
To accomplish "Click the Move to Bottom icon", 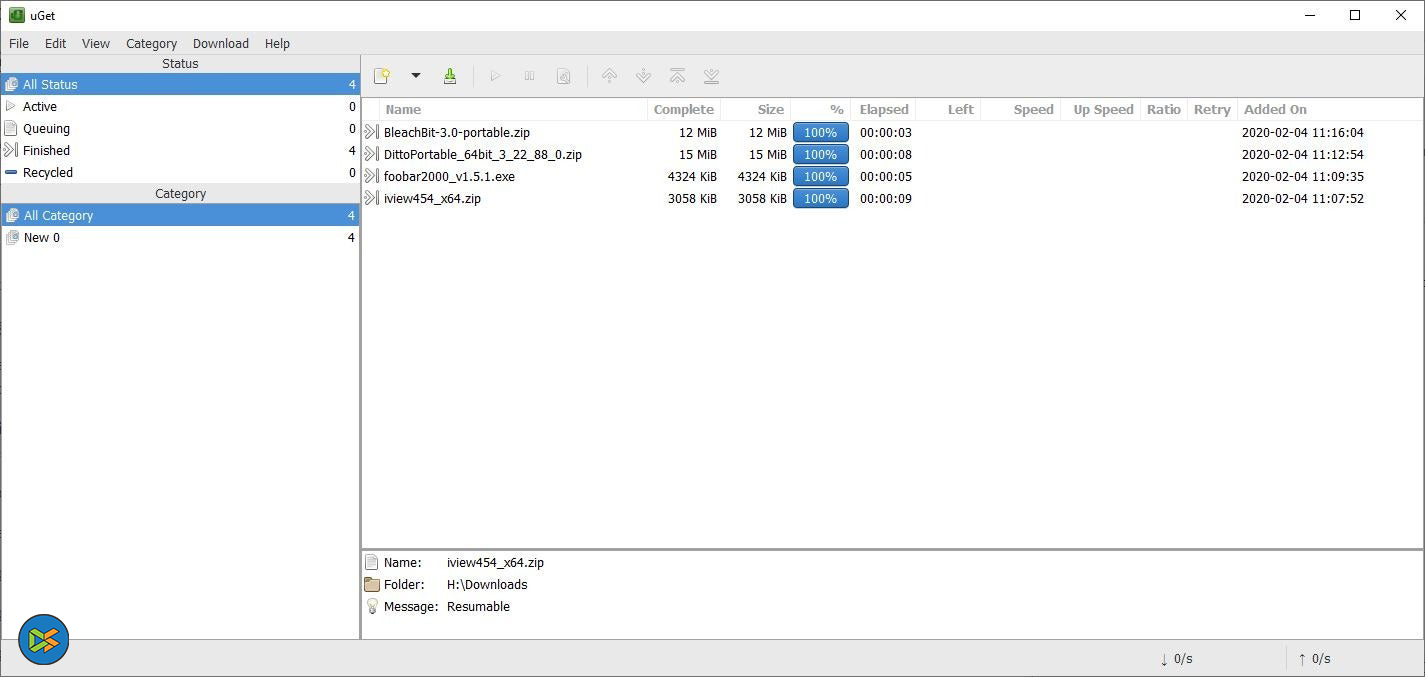I will pos(711,76).
